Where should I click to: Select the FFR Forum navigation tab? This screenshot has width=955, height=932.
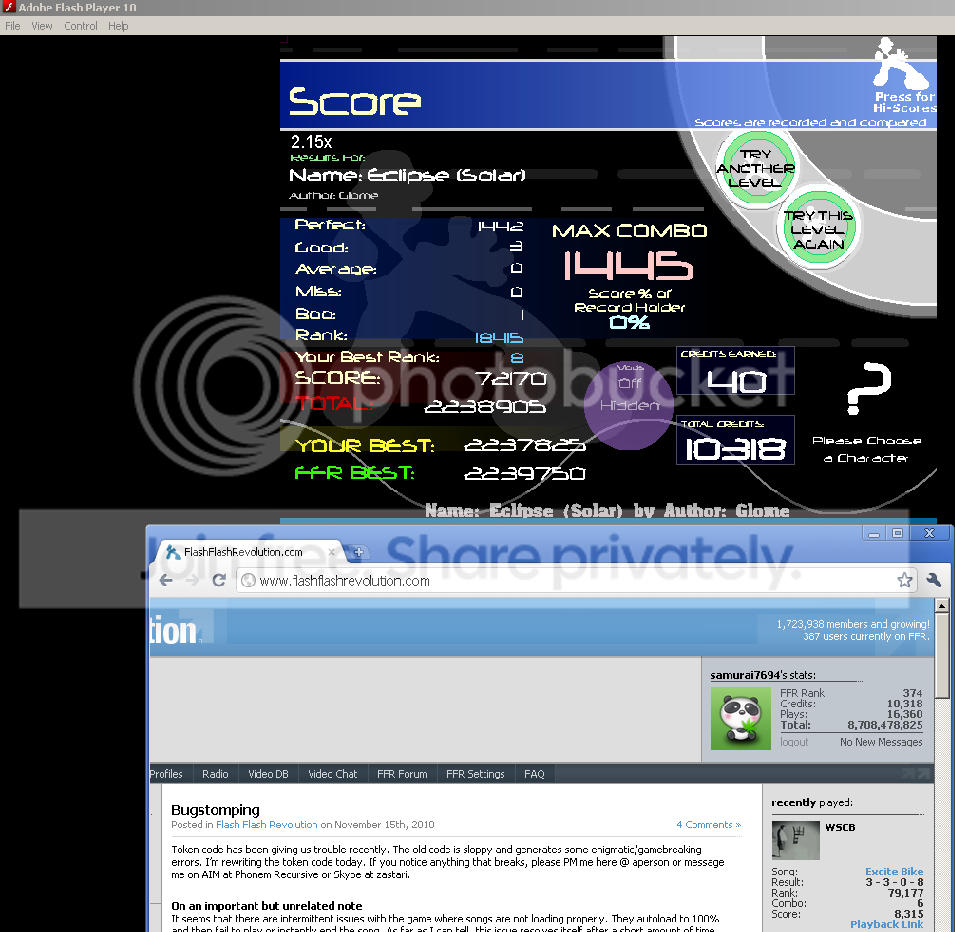coord(402,774)
